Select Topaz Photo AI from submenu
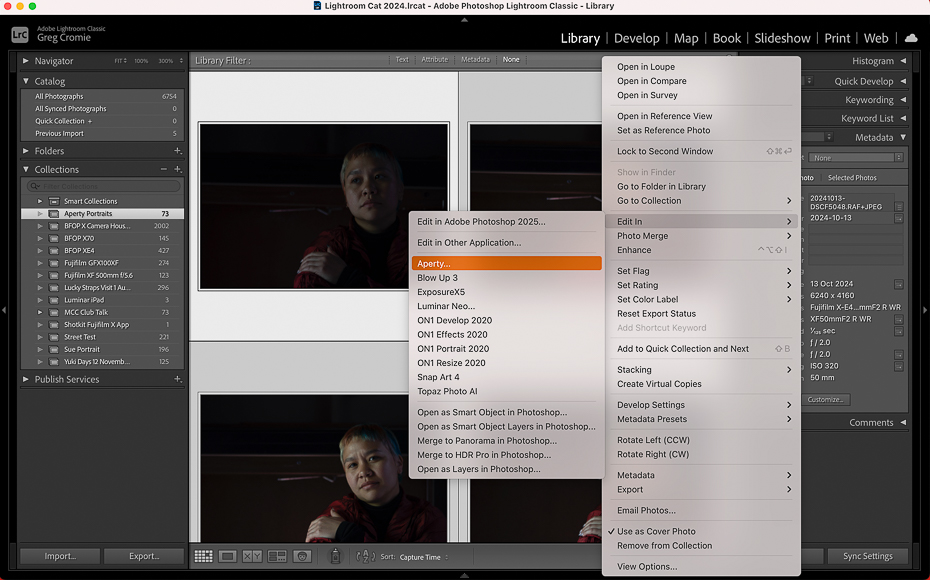The image size is (930, 580). [447, 391]
